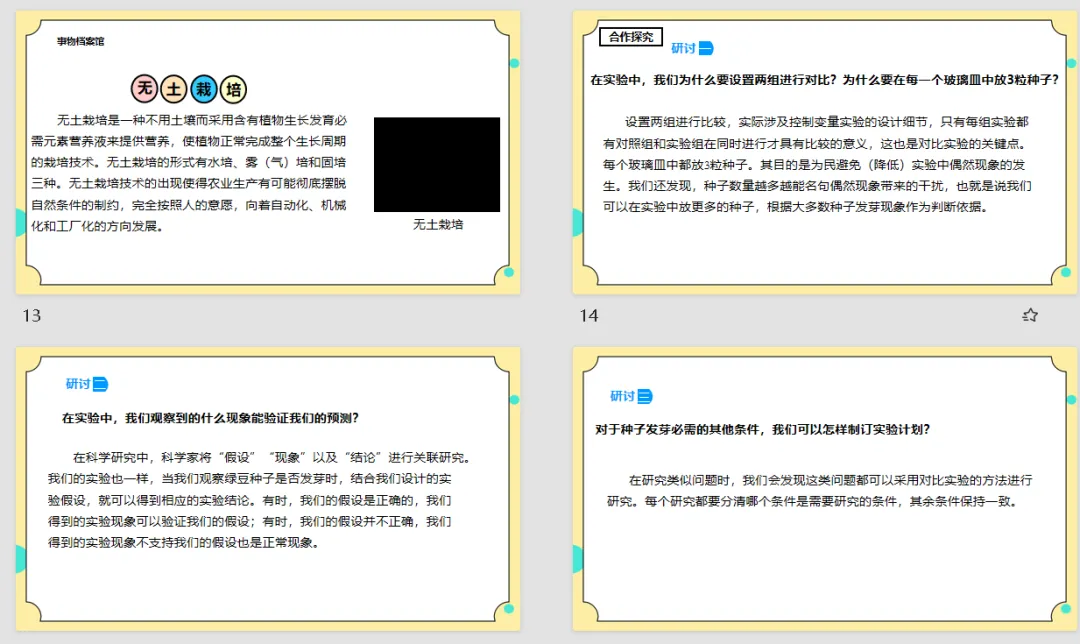Click the paragraph starting 在科学研究中，科学家将

click(260, 500)
